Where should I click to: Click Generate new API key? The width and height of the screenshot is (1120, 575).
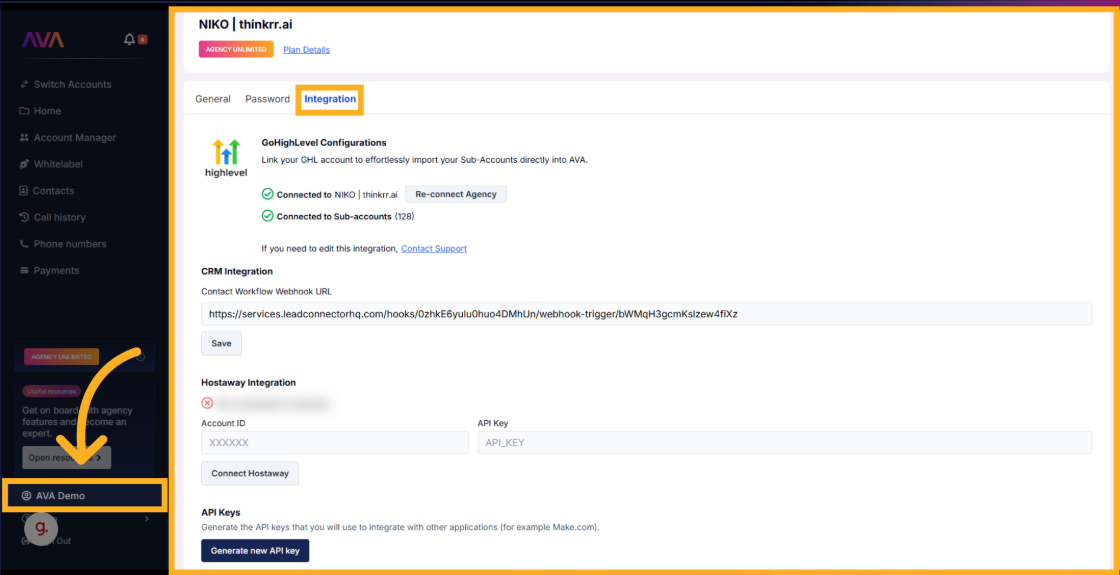[x=255, y=551]
